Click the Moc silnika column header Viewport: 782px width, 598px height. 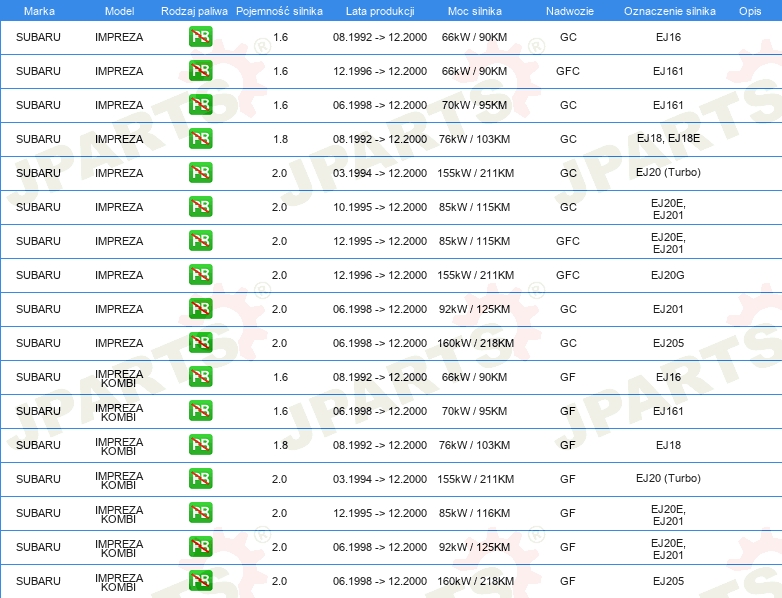(475, 11)
